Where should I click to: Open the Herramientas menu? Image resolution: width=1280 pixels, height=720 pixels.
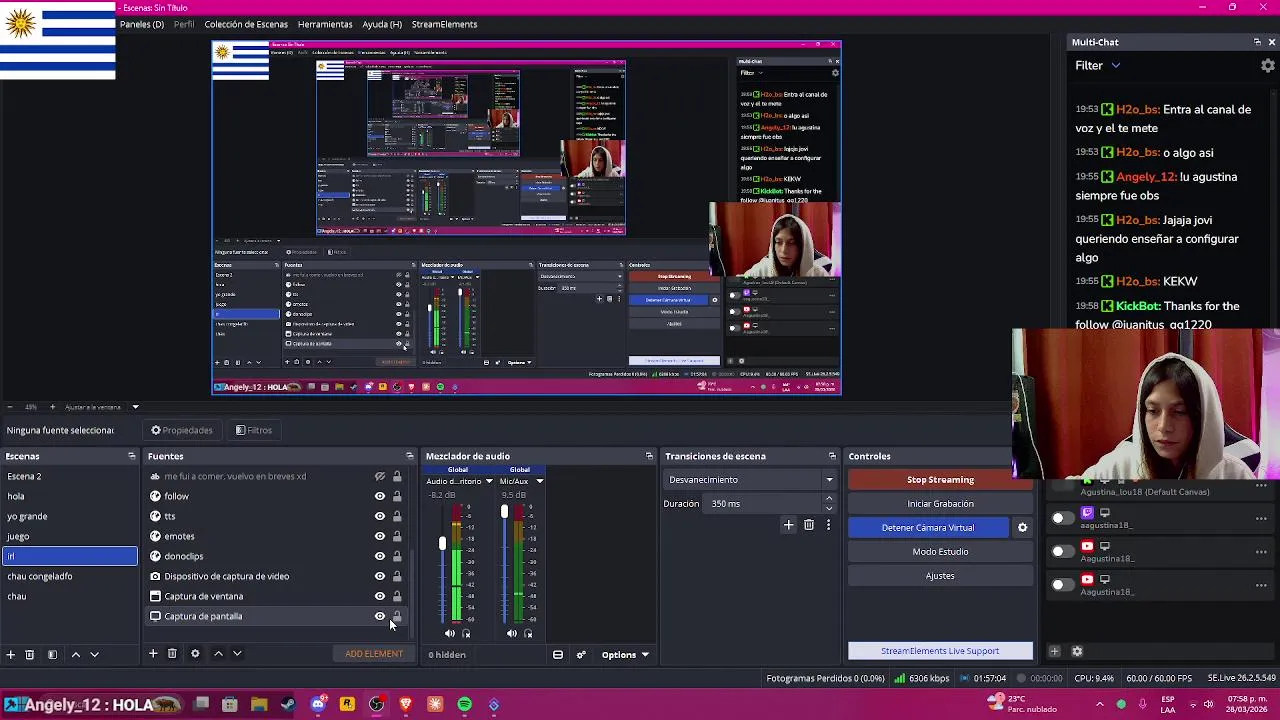click(325, 24)
